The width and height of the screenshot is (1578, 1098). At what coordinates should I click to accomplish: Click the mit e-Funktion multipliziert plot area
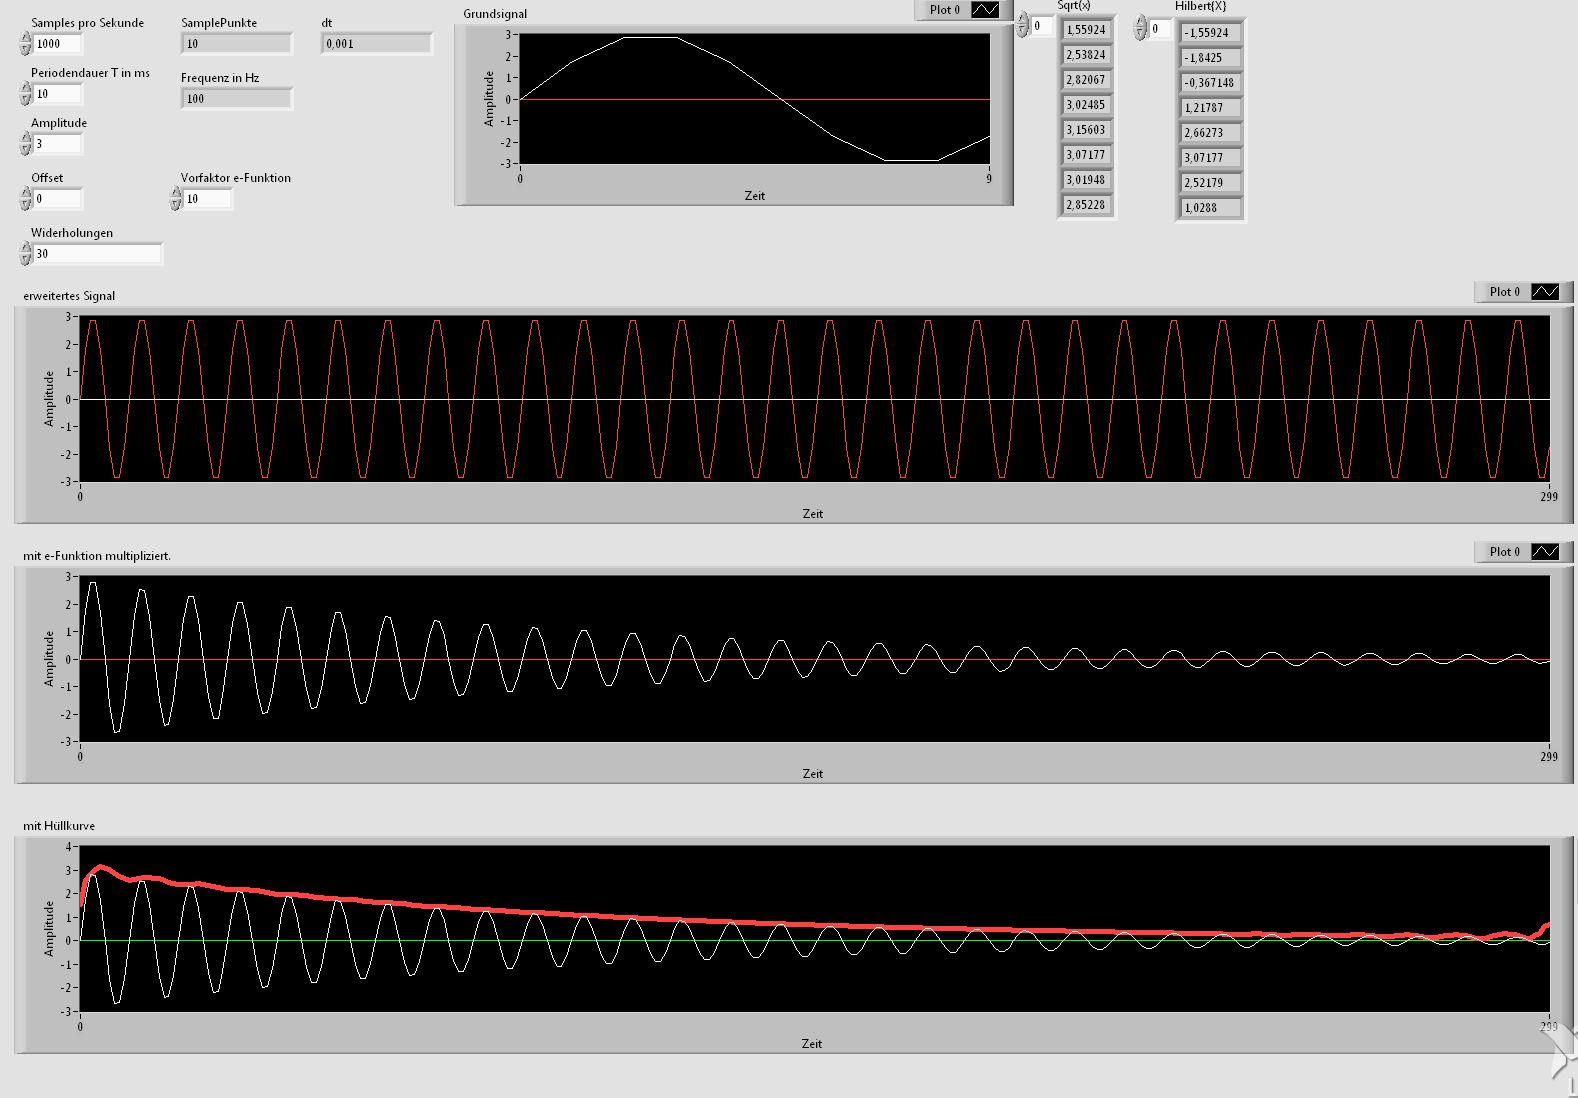coord(815,659)
